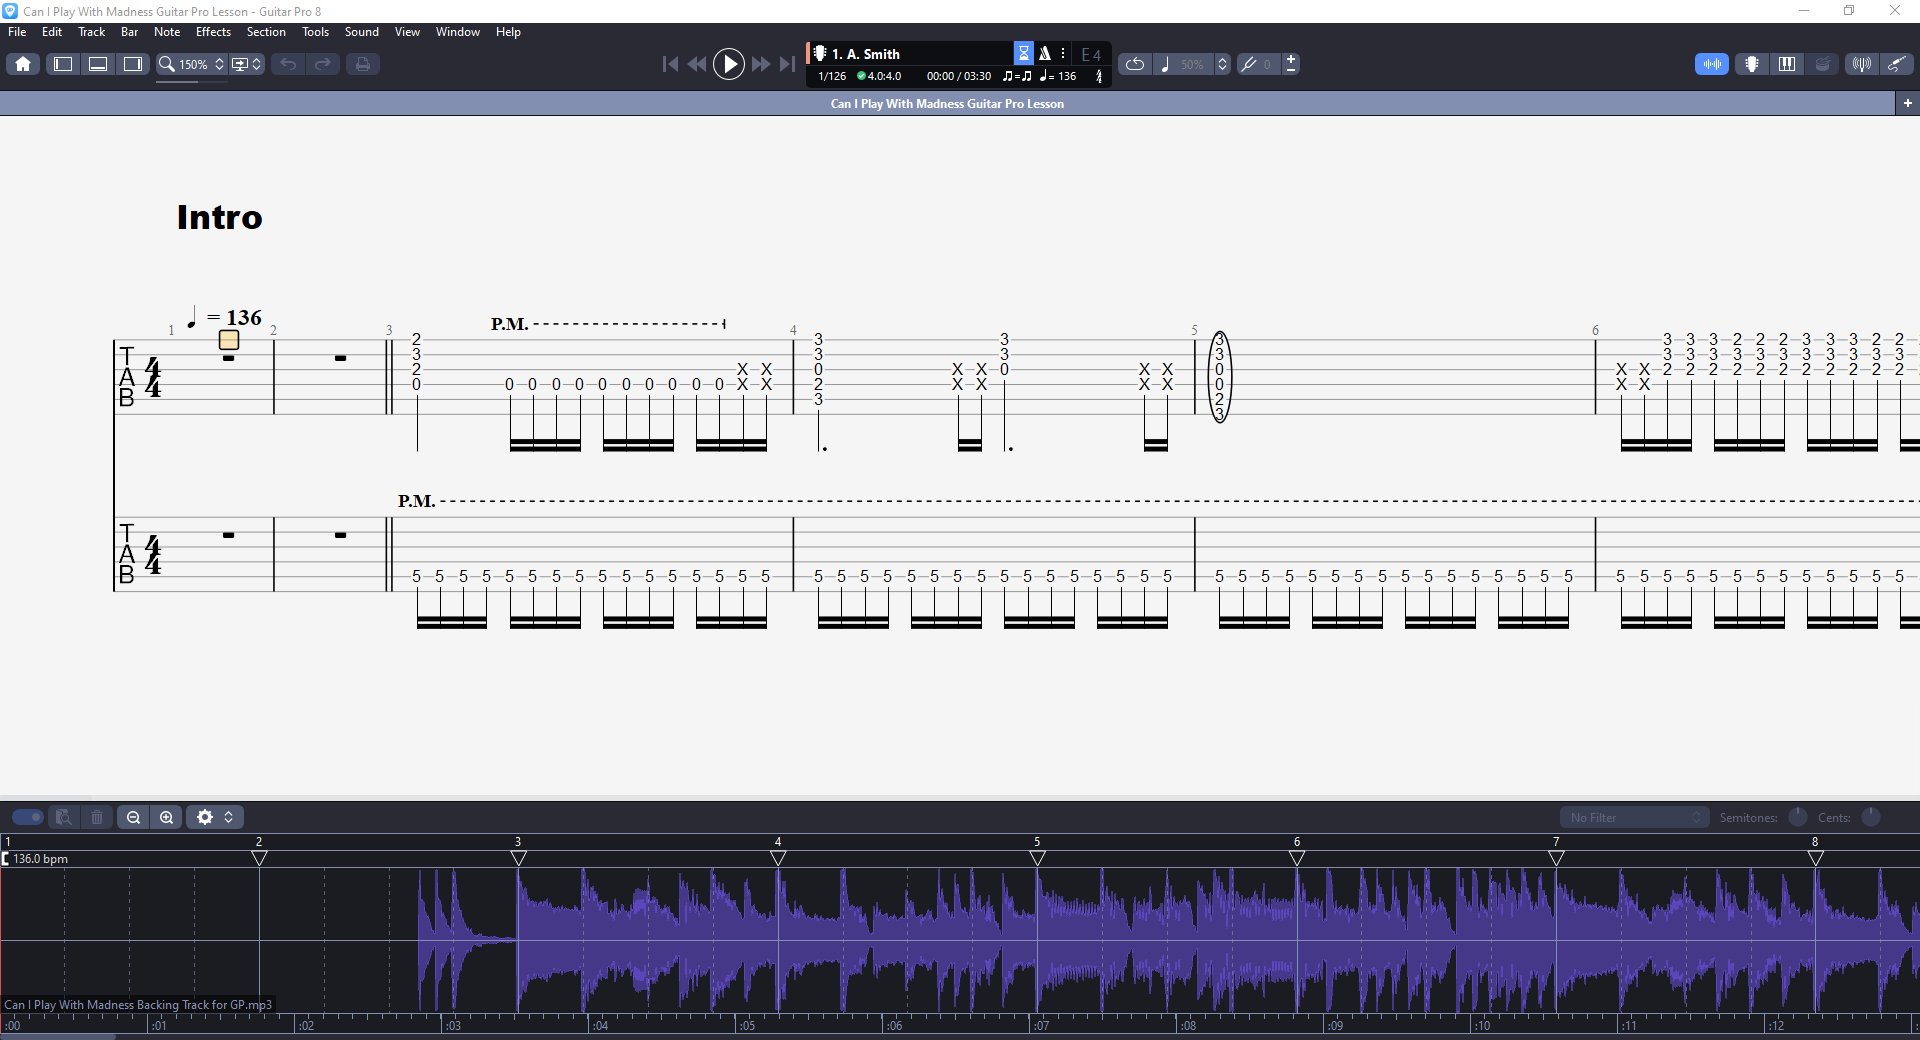This screenshot has width=1920, height=1040.
Task: Click the bar 5 sync point marker
Action: click(1037, 858)
